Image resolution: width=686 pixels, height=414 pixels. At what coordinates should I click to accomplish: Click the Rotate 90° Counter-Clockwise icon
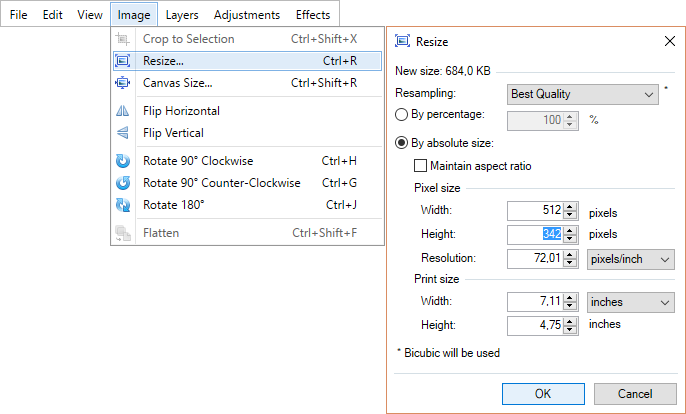(x=122, y=182)
